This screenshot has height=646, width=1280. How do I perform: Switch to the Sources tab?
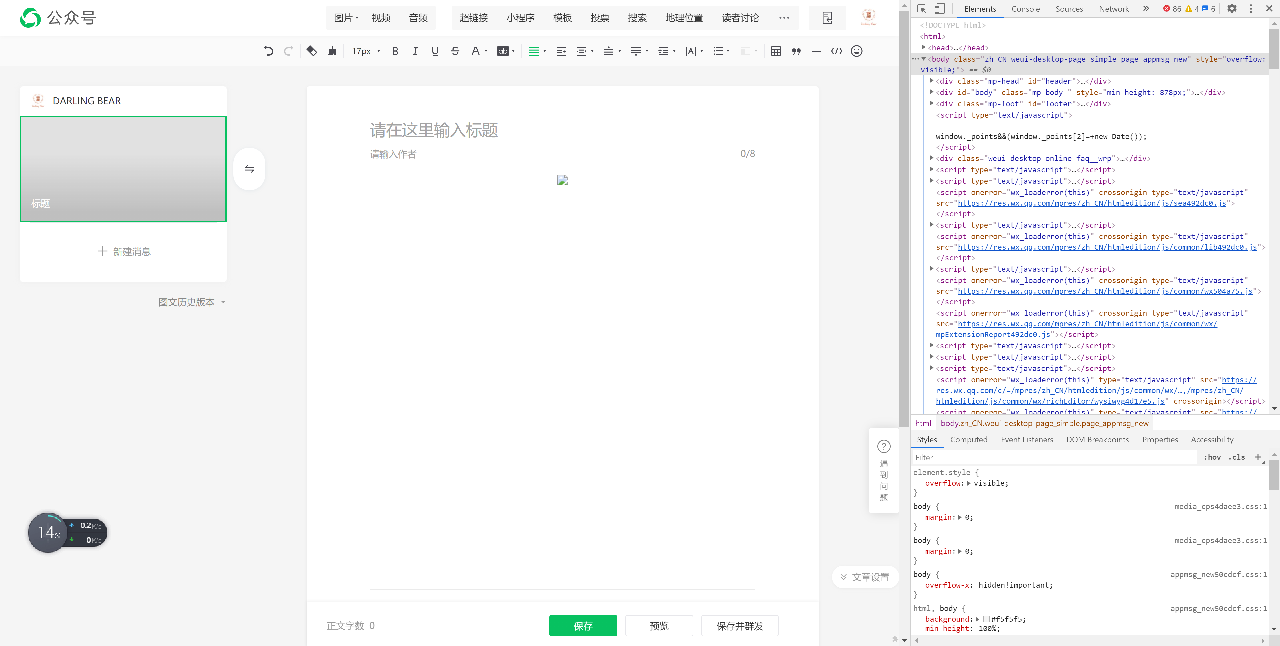[x=1069, y=8]
